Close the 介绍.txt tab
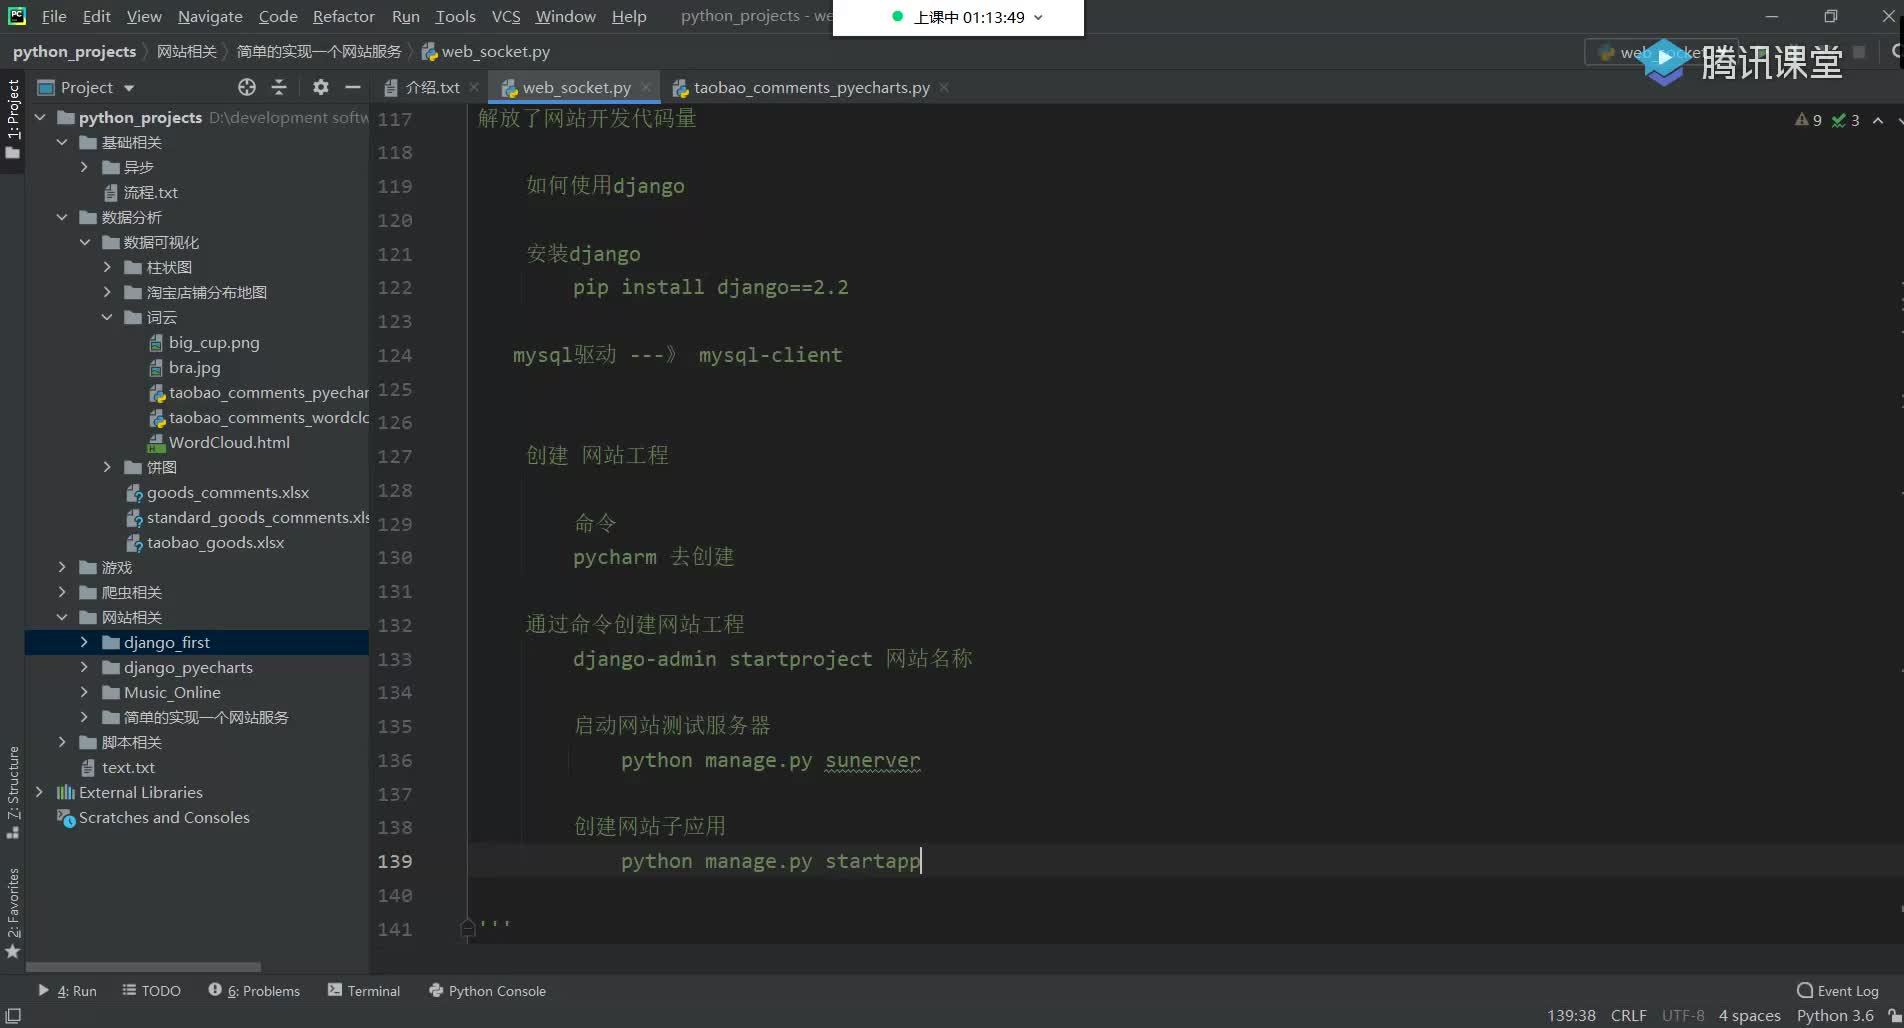Screen dimensions: 1904x1028 [x=474, y=87]
